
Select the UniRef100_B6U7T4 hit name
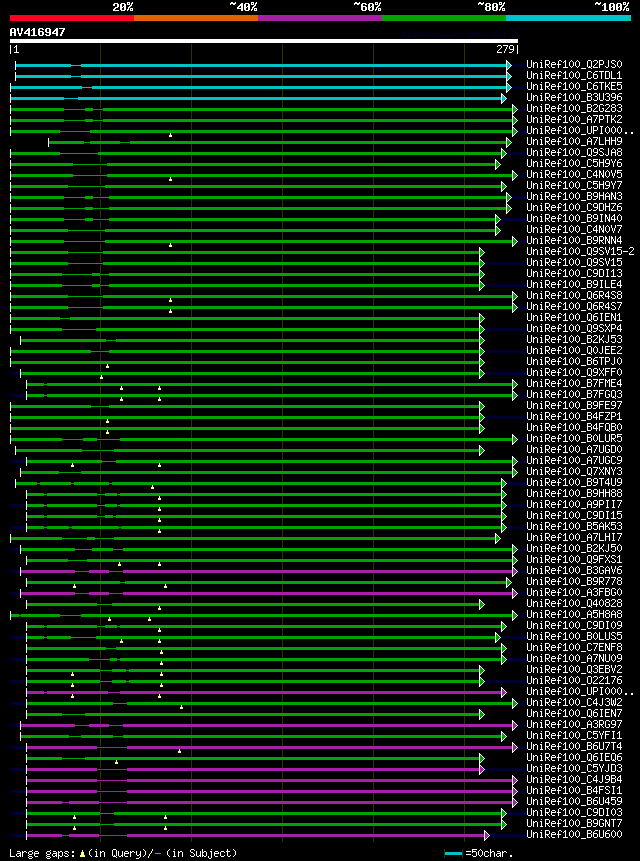pyautogui.click(x=574, y=747)
